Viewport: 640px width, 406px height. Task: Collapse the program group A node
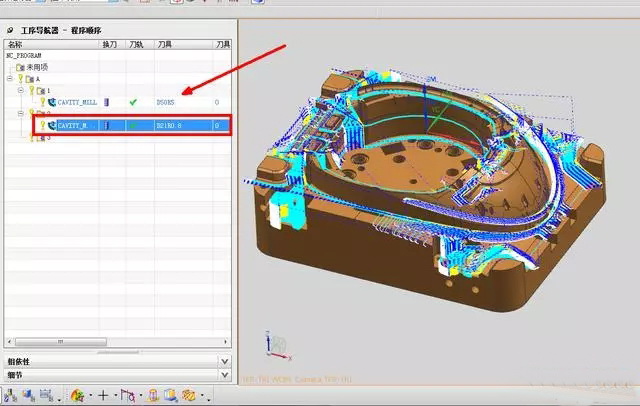click(x=8, y=78)
